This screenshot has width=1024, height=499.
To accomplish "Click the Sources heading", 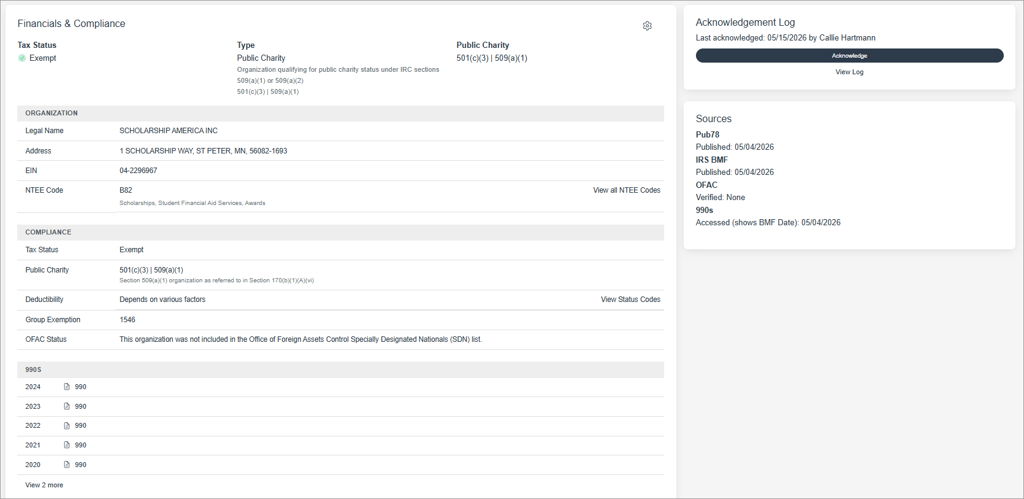I will tap(714, 119).
